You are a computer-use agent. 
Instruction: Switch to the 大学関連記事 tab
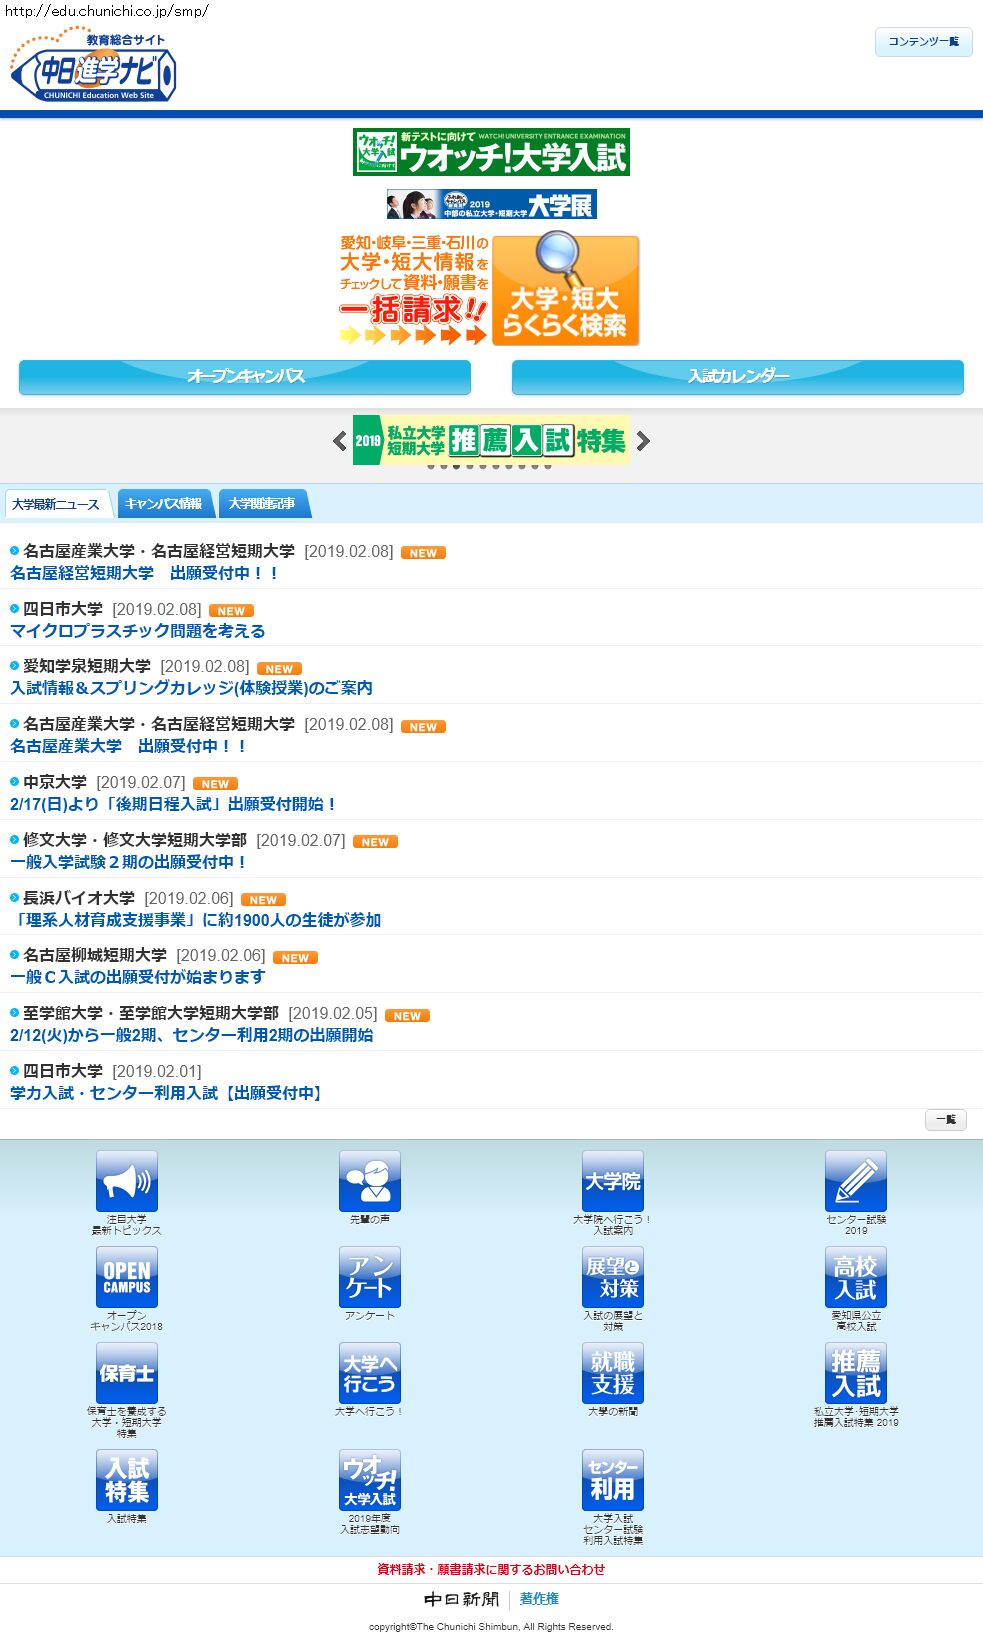click(x=262, y=504)
